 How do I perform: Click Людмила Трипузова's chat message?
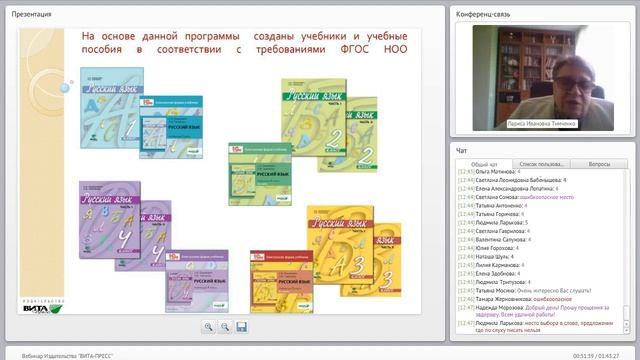click(x=494, y=282)
